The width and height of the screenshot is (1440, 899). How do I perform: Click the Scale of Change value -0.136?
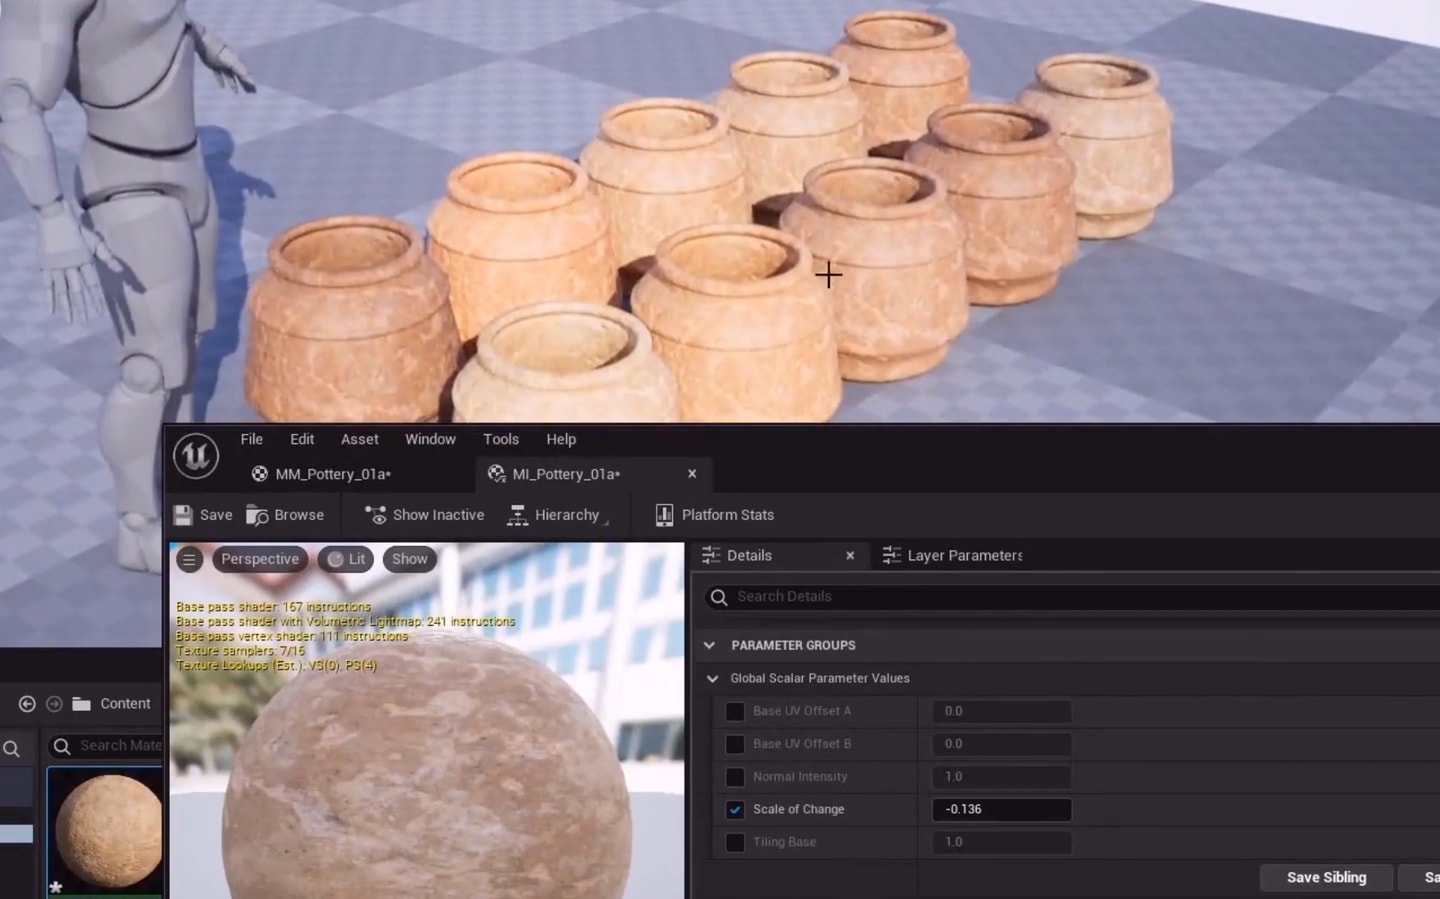tap(1001, 809)
